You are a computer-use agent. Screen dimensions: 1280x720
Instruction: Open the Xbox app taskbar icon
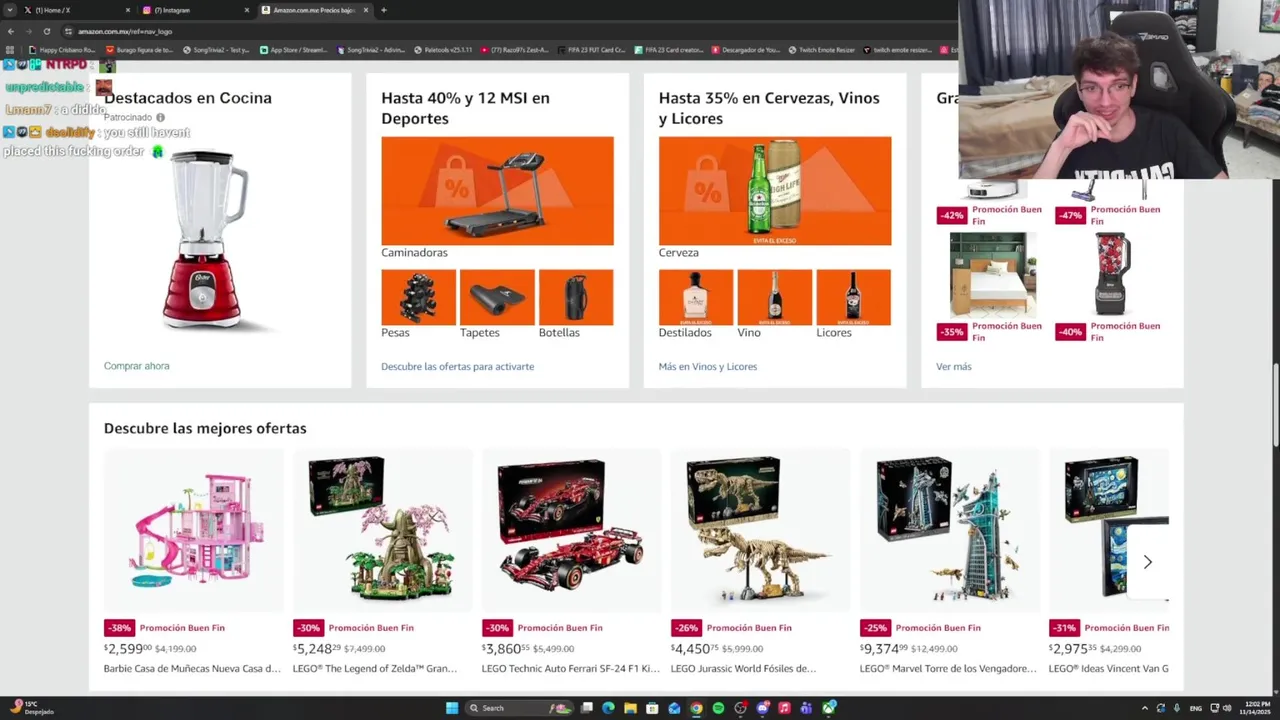pyautogui.click(x=828, y=708)
